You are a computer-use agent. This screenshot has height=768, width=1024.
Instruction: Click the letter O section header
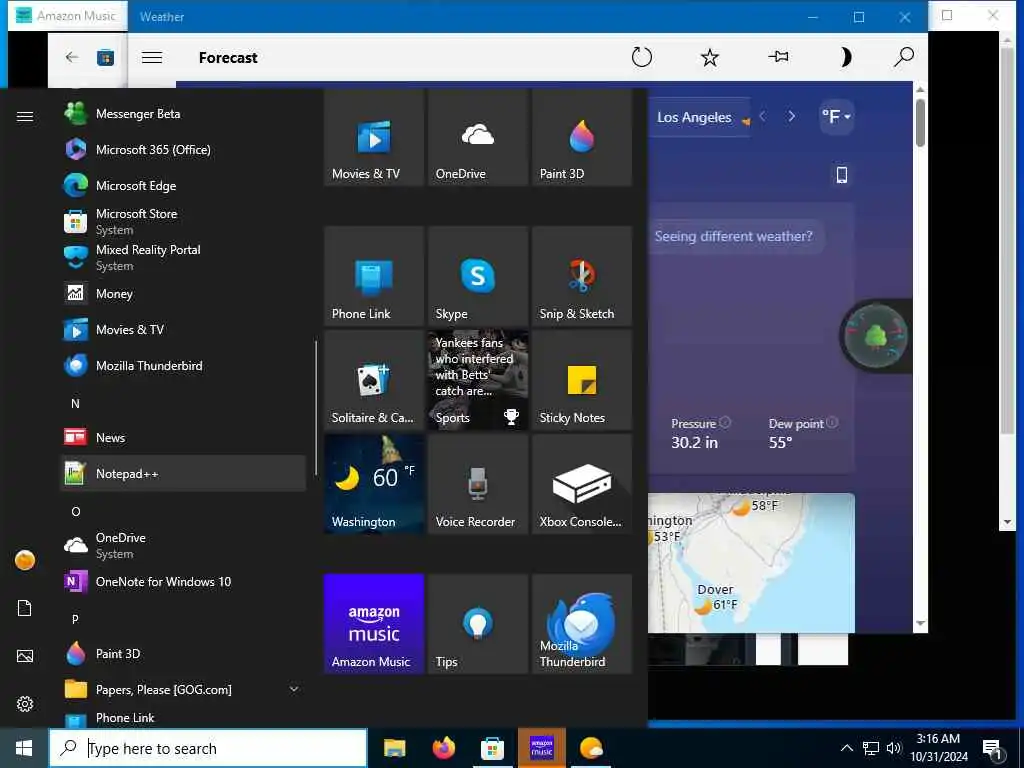(75, 511)
